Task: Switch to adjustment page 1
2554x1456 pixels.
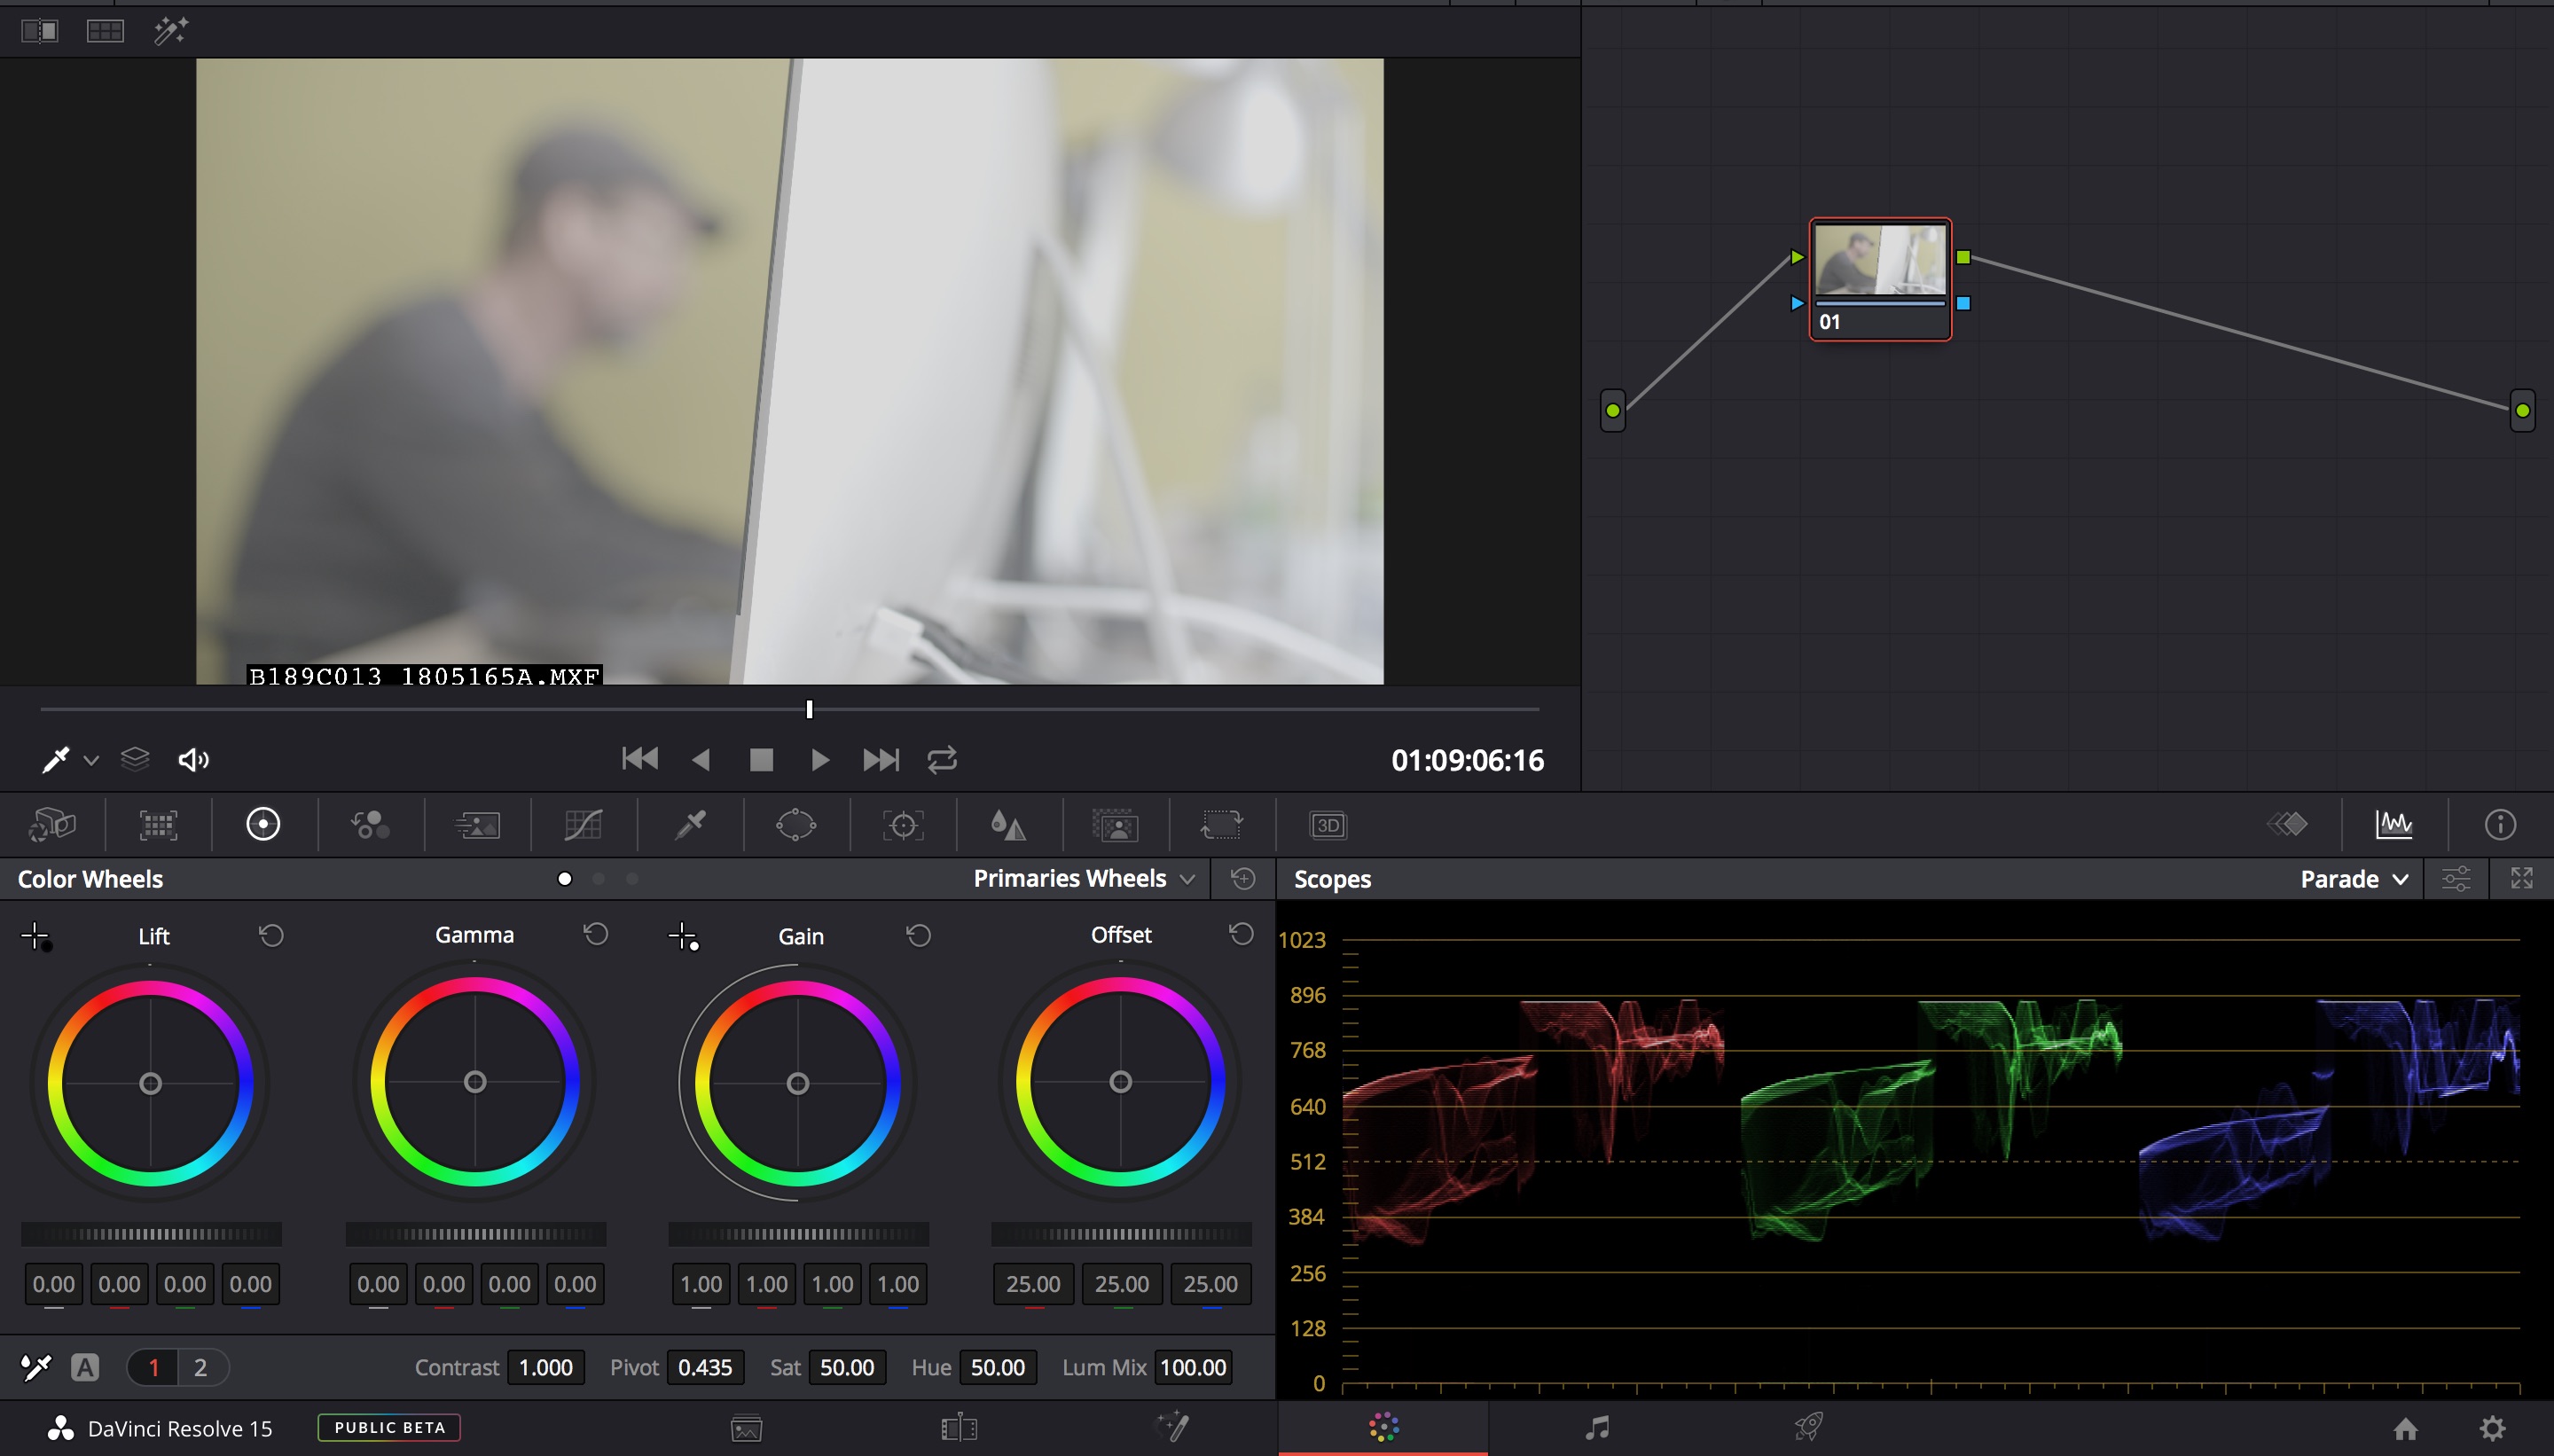Action: pyautogui.click(x=153, y=1367)
